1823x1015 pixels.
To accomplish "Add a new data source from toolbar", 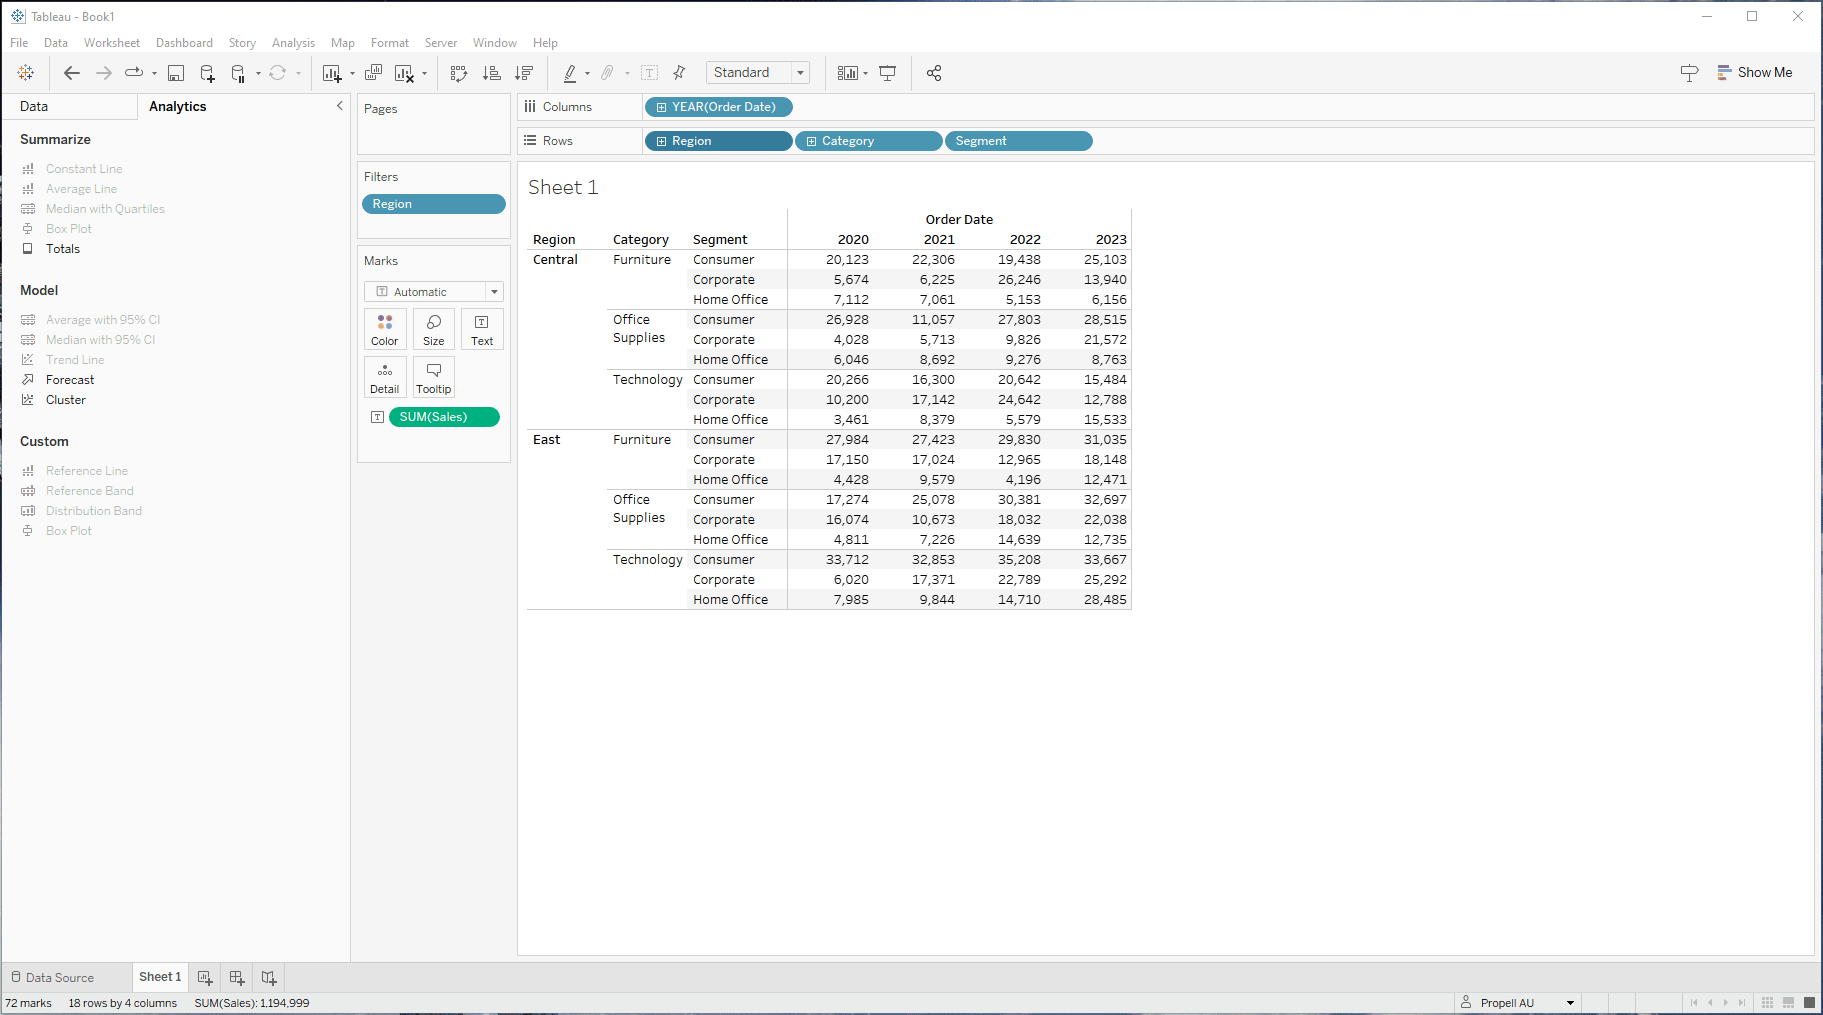I will pos(207,73).
